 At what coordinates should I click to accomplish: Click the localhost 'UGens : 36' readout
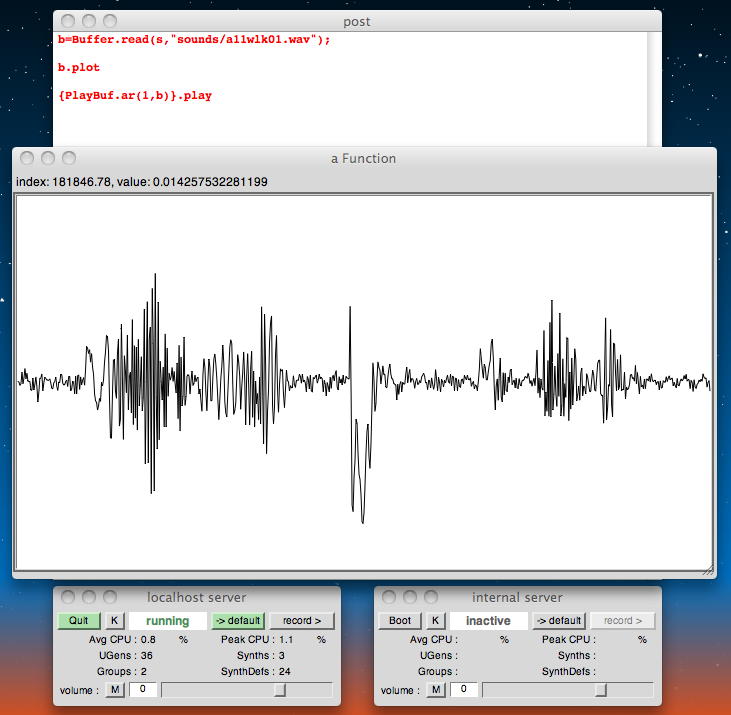tap(126, 655)
